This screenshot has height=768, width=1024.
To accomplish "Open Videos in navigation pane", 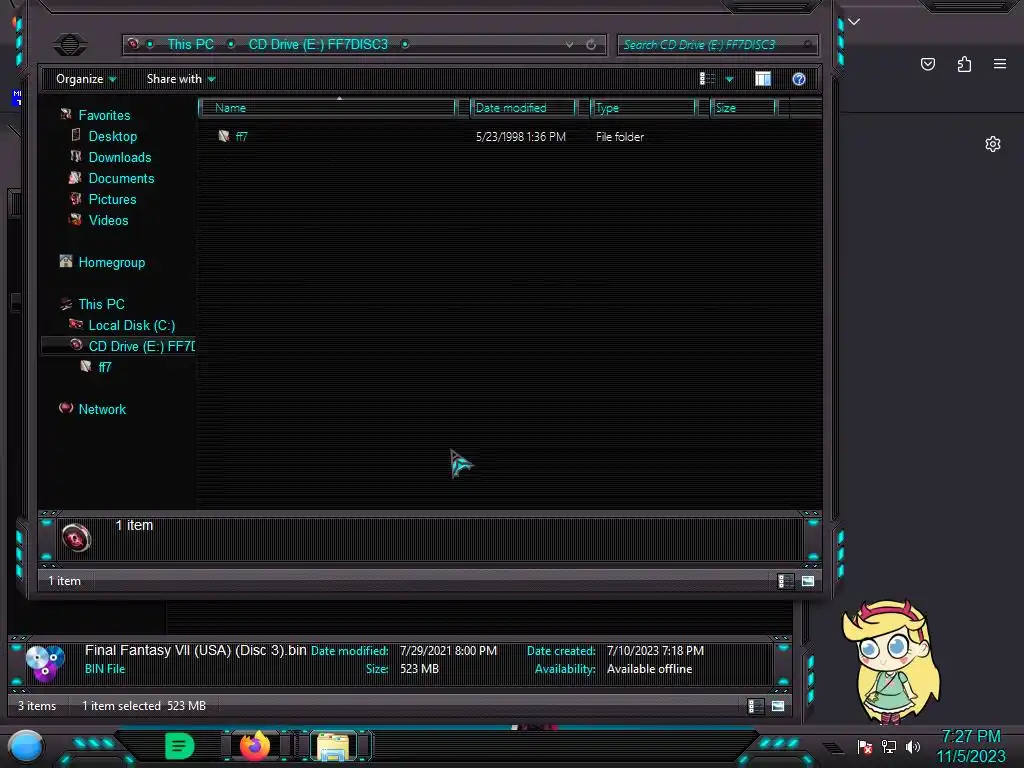I will 108,220.
